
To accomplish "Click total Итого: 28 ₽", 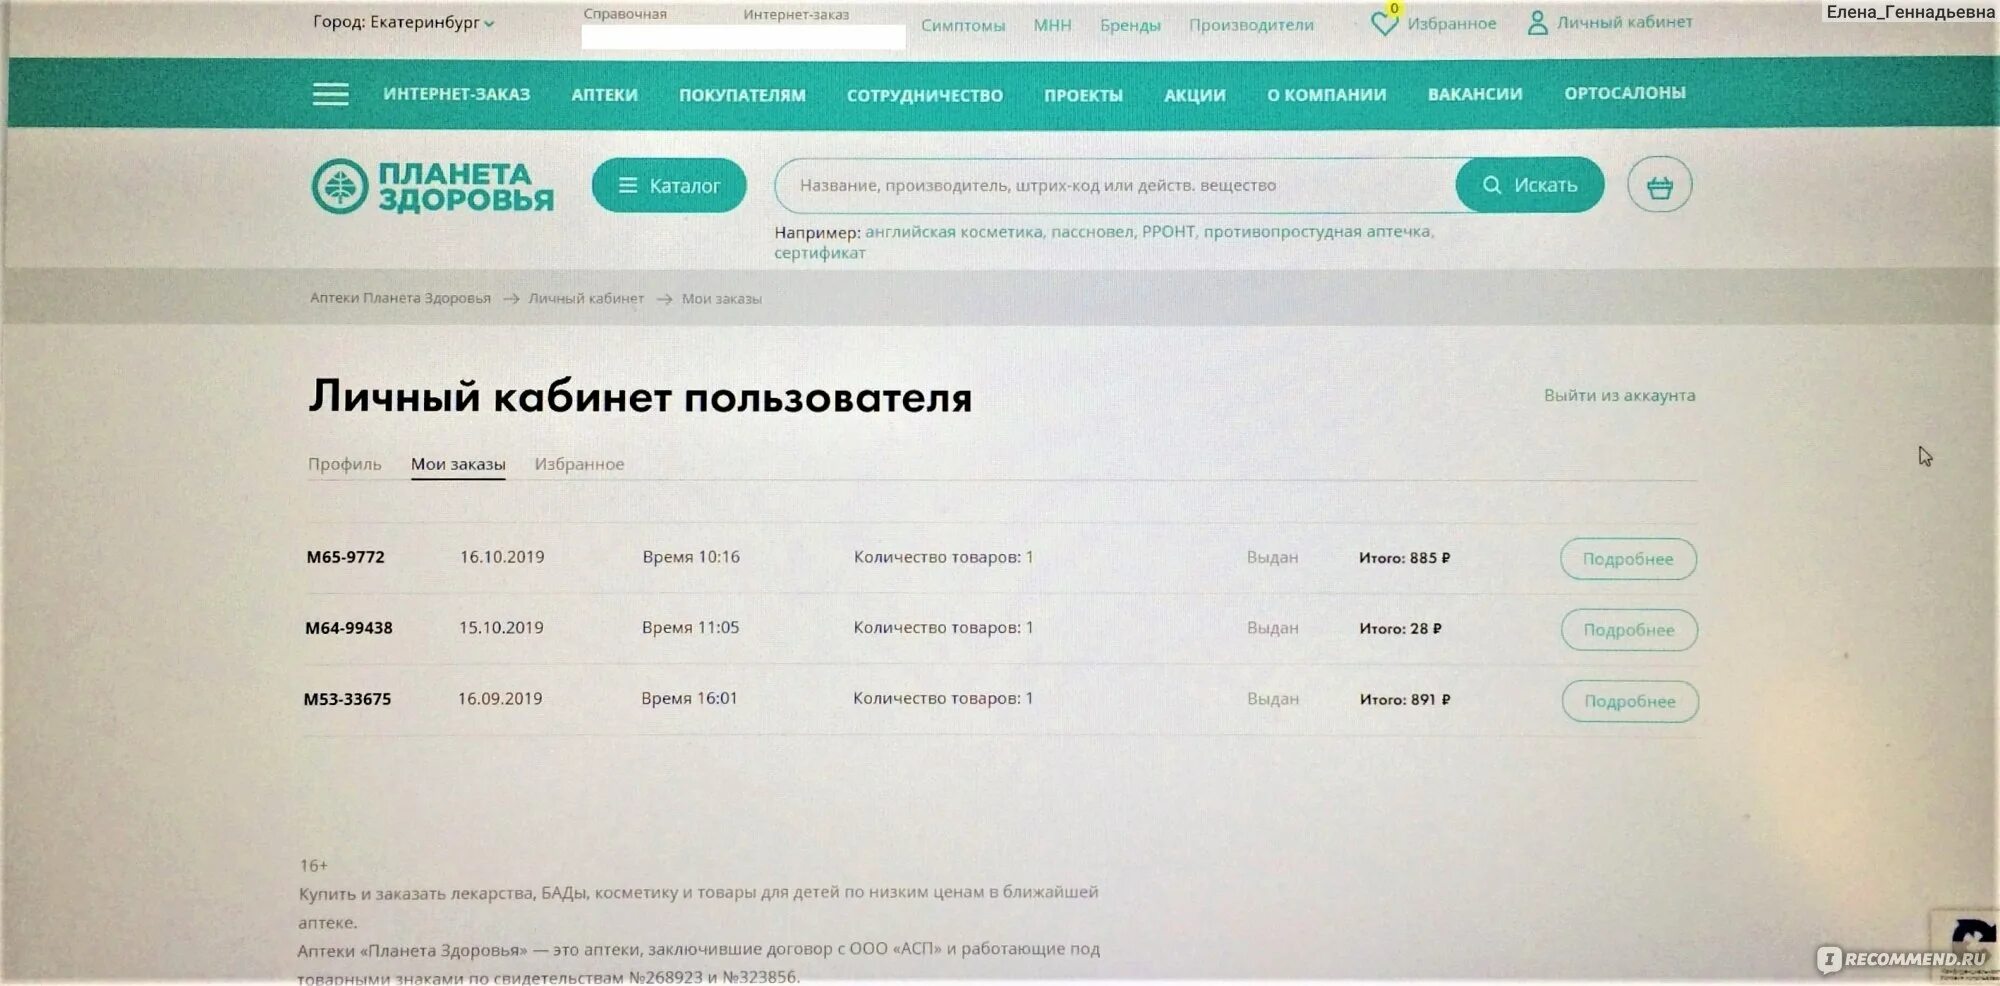I will click(x=1400, y=629).
